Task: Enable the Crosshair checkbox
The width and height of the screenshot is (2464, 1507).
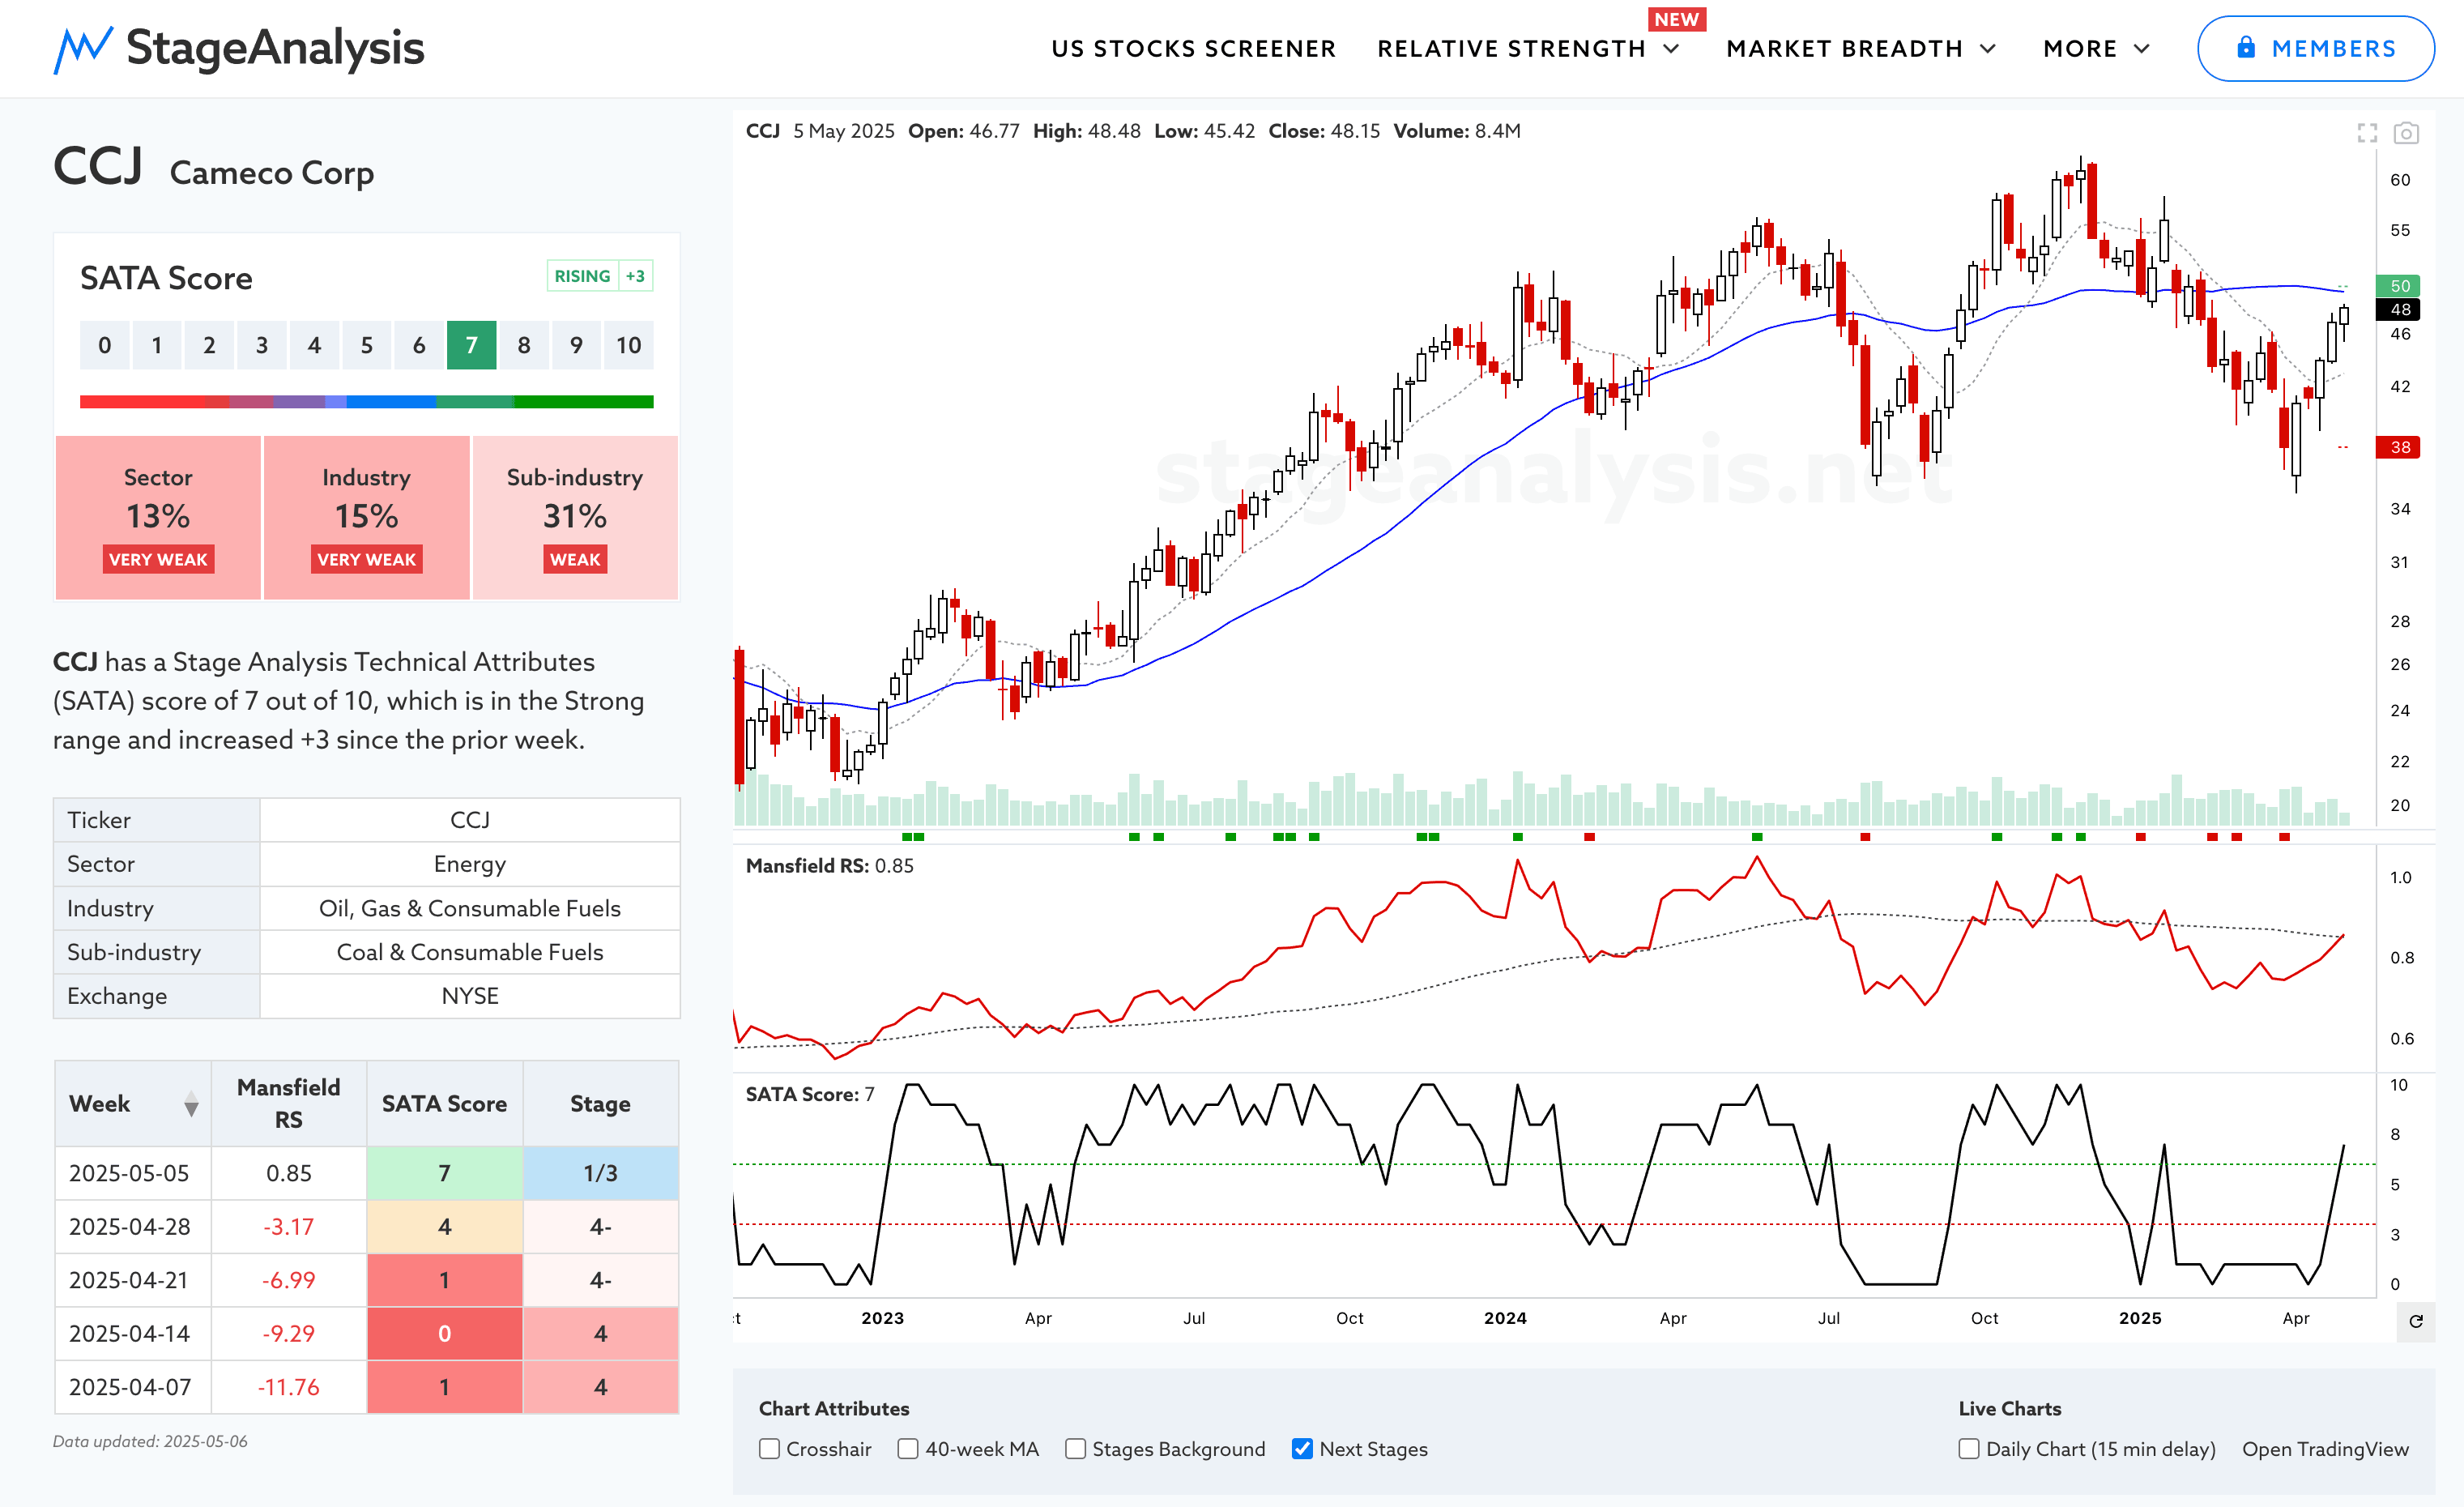Action: tap(769, 1449)
